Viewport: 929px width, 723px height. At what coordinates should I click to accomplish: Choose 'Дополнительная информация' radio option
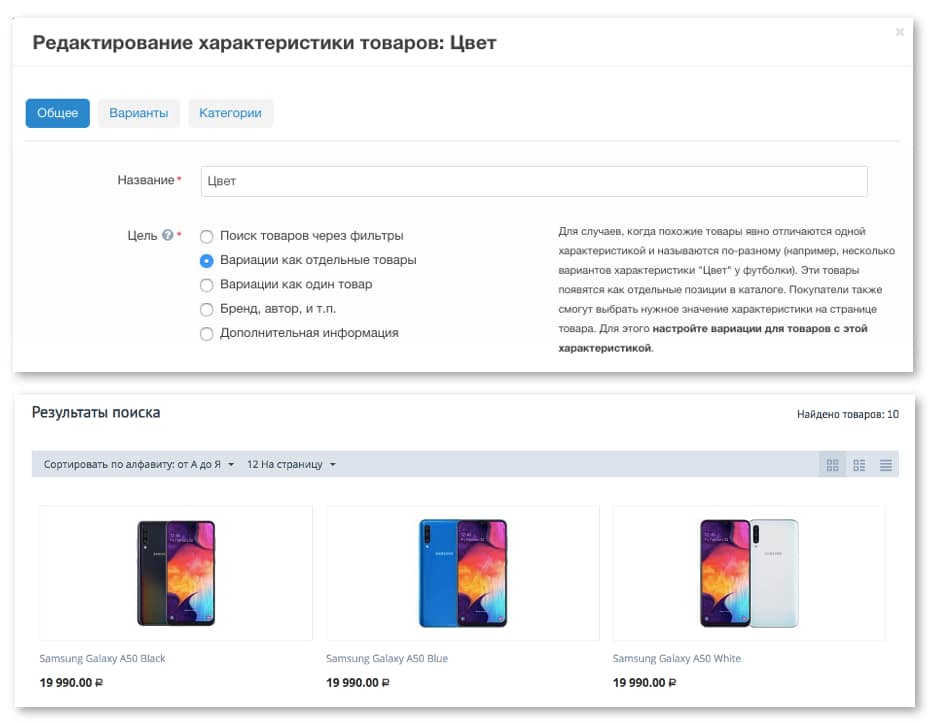pyautogui.click(x=207, y=334)
